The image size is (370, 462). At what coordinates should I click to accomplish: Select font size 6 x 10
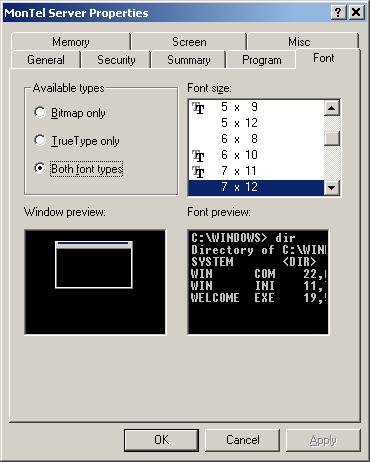256,155
